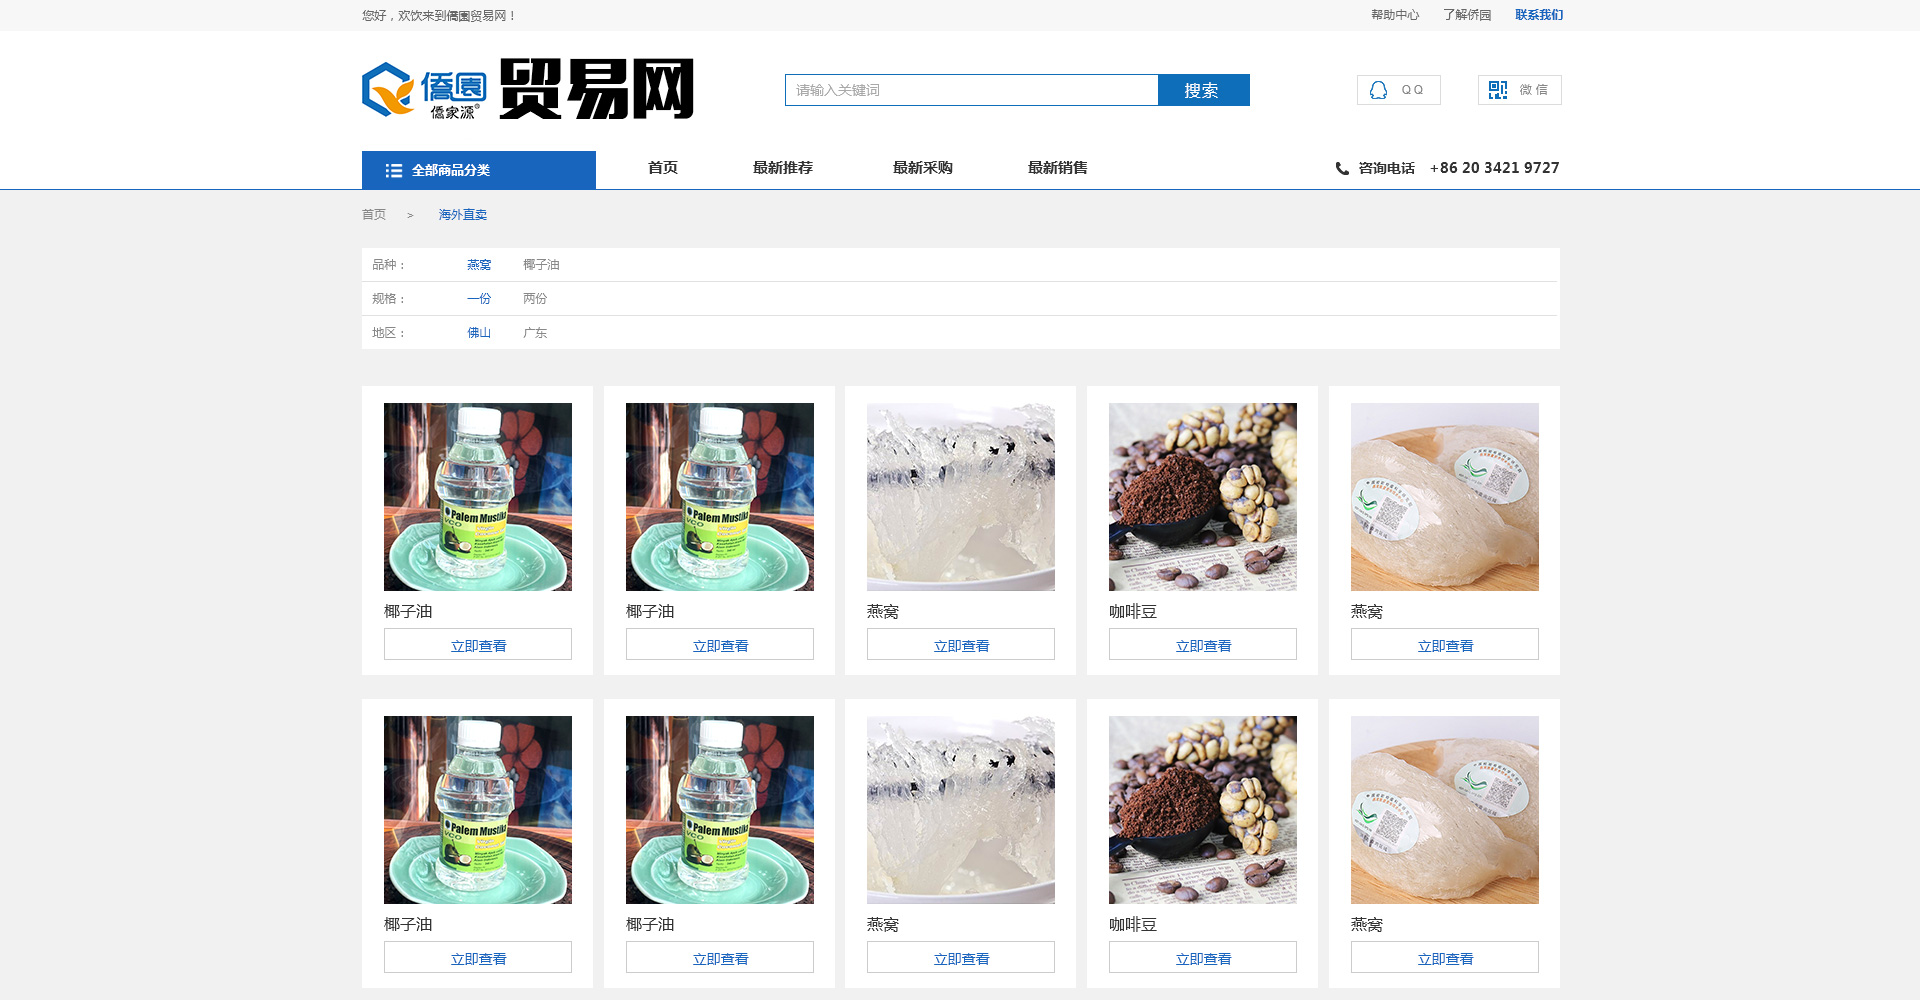Open the 最新采购 navigation item

922,168
